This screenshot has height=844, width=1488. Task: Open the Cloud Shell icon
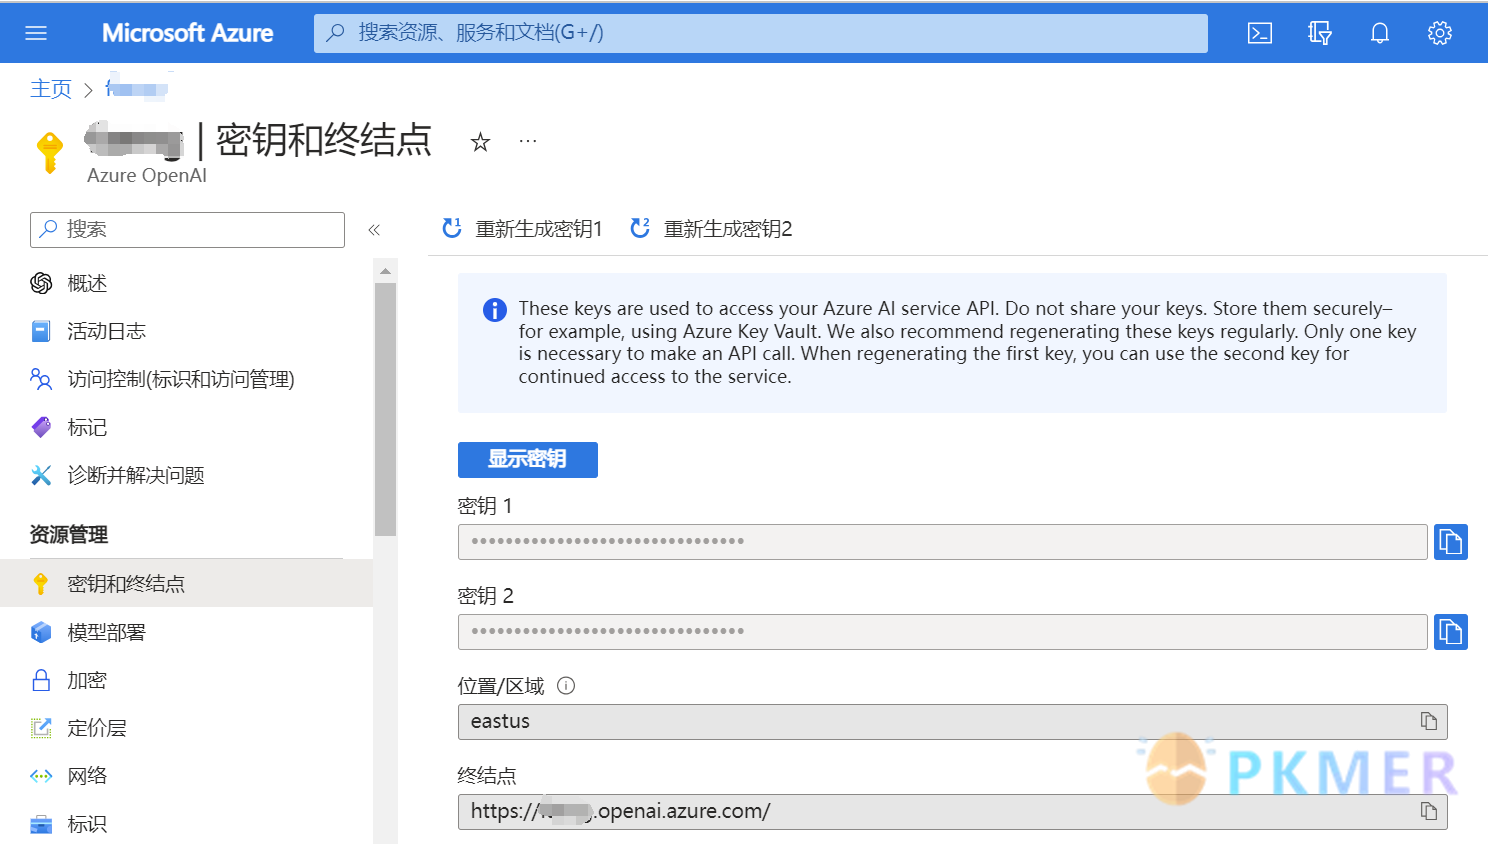[x=1260, y=33]
